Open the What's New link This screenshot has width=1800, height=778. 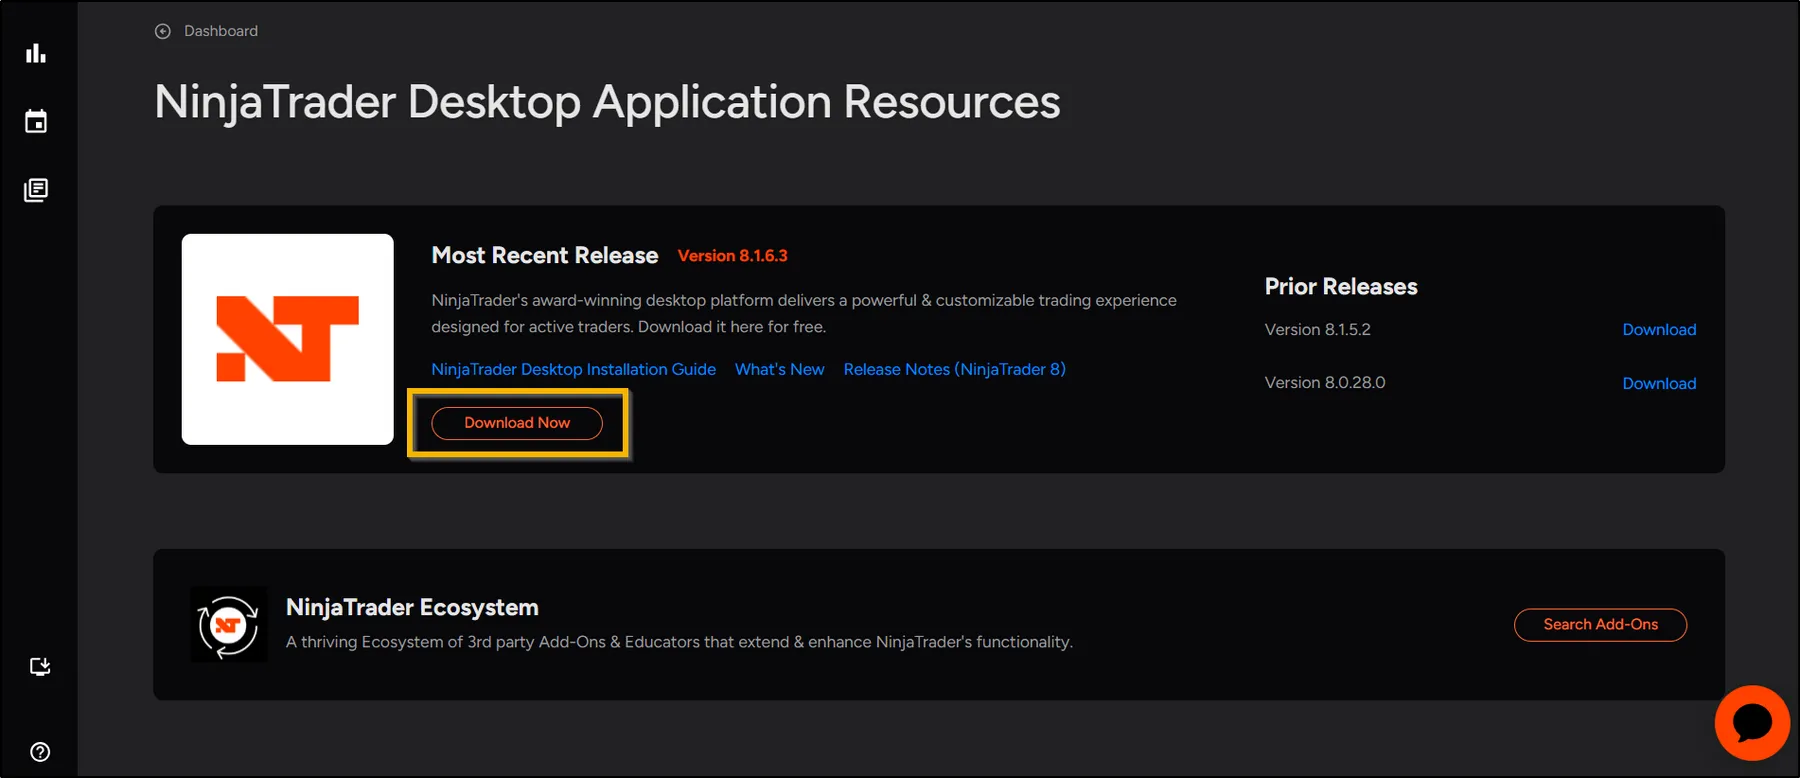point(780,369)
